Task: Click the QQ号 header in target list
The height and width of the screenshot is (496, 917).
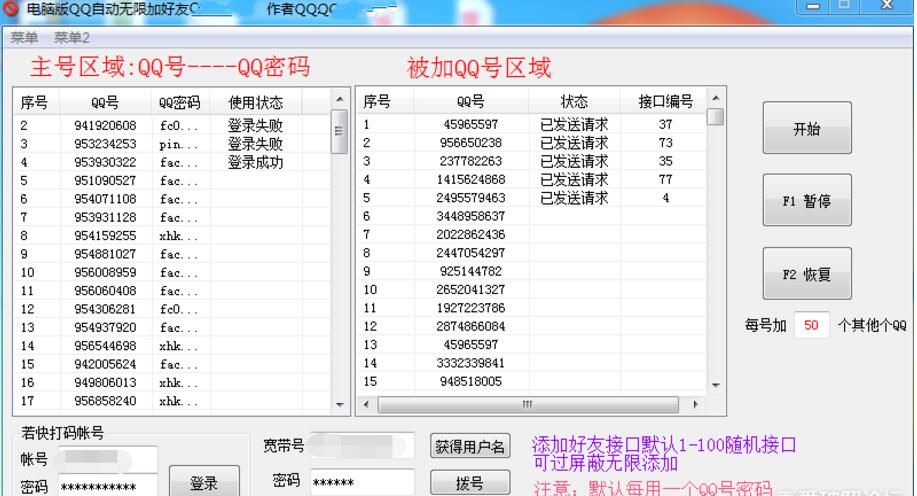Action: point(471,101)
